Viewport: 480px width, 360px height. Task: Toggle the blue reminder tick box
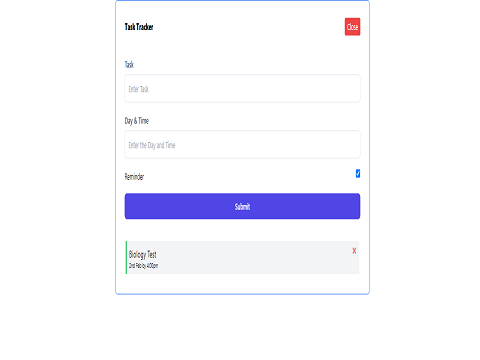point(358,173)
